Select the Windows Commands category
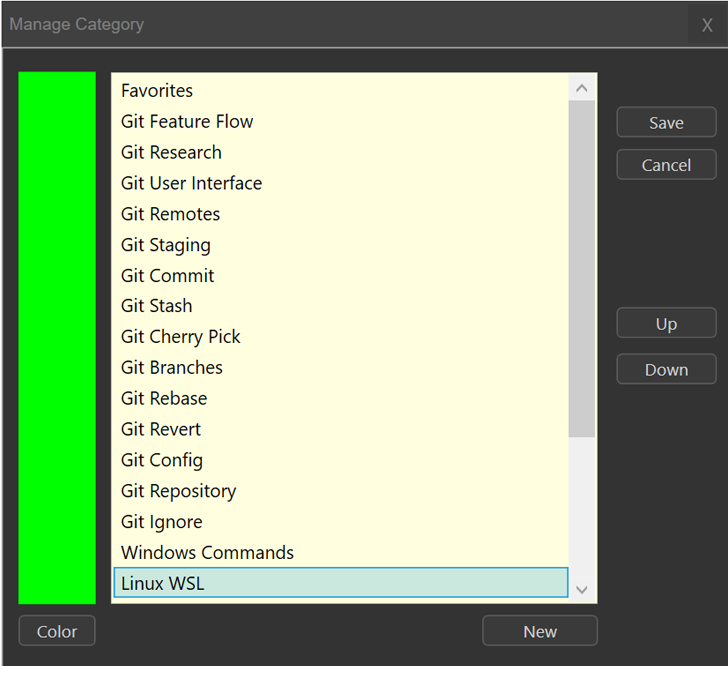Screen dimensions: 728x686 (x=207, y=552)
